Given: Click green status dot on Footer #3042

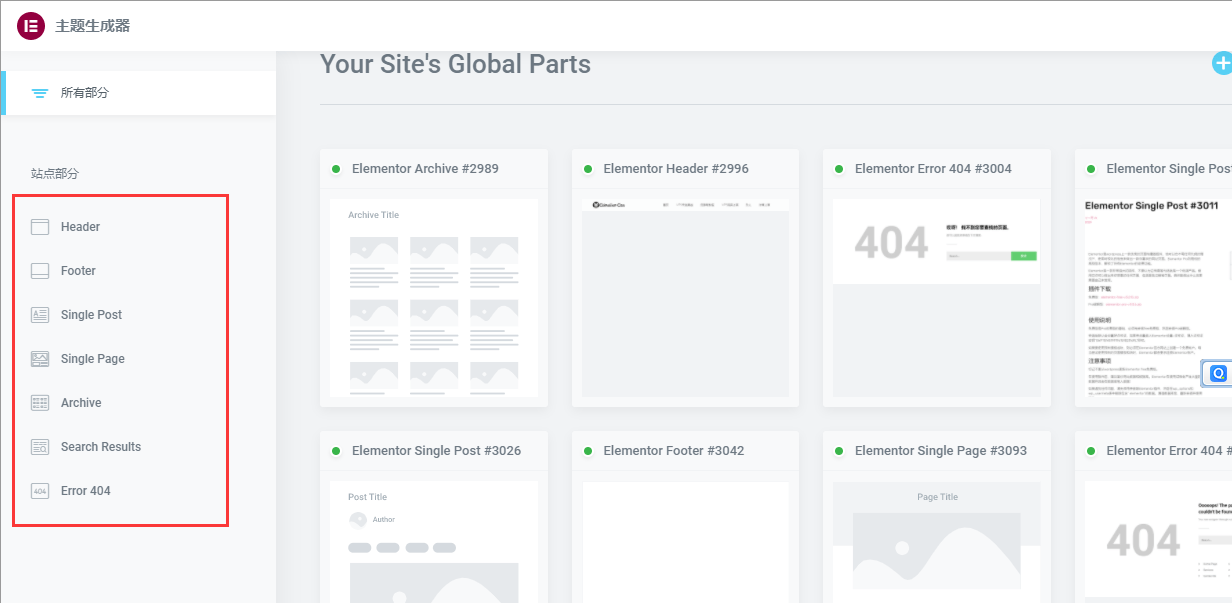Looking at the screenshot, I should (588, 451).
